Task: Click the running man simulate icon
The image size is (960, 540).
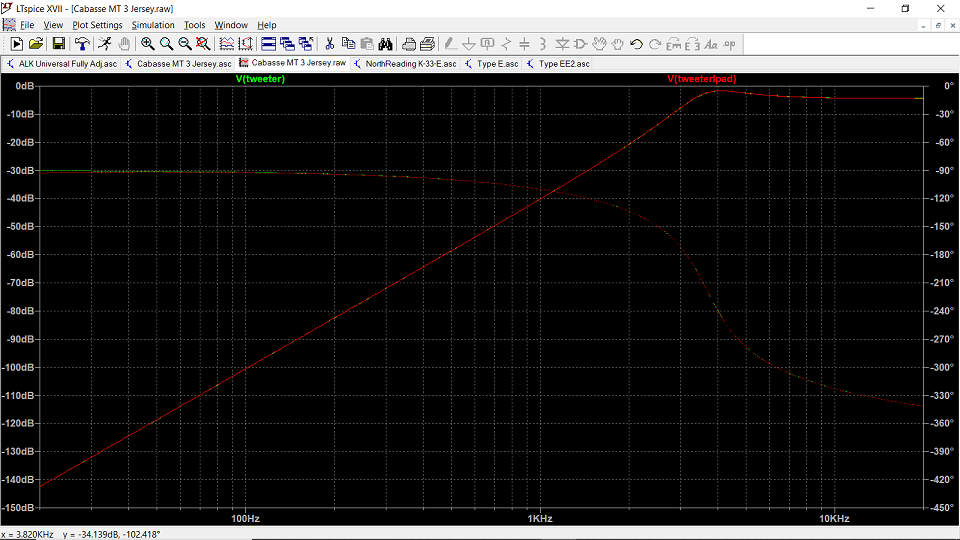Action: coord(105,44)
